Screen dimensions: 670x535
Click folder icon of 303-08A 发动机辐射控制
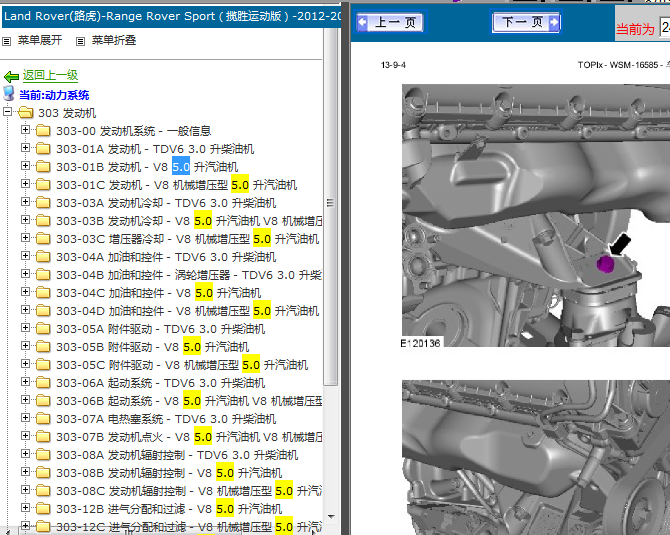click(x=43, y=454)
